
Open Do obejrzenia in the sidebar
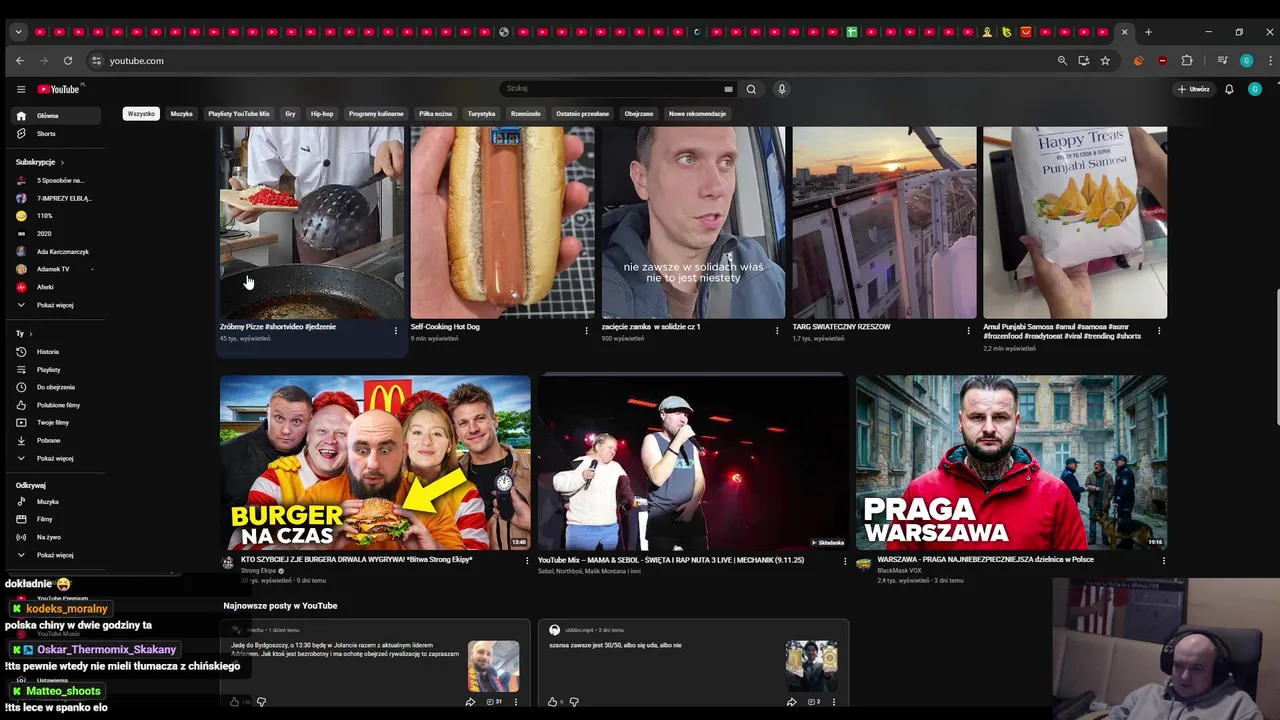(x=57, y=387)
